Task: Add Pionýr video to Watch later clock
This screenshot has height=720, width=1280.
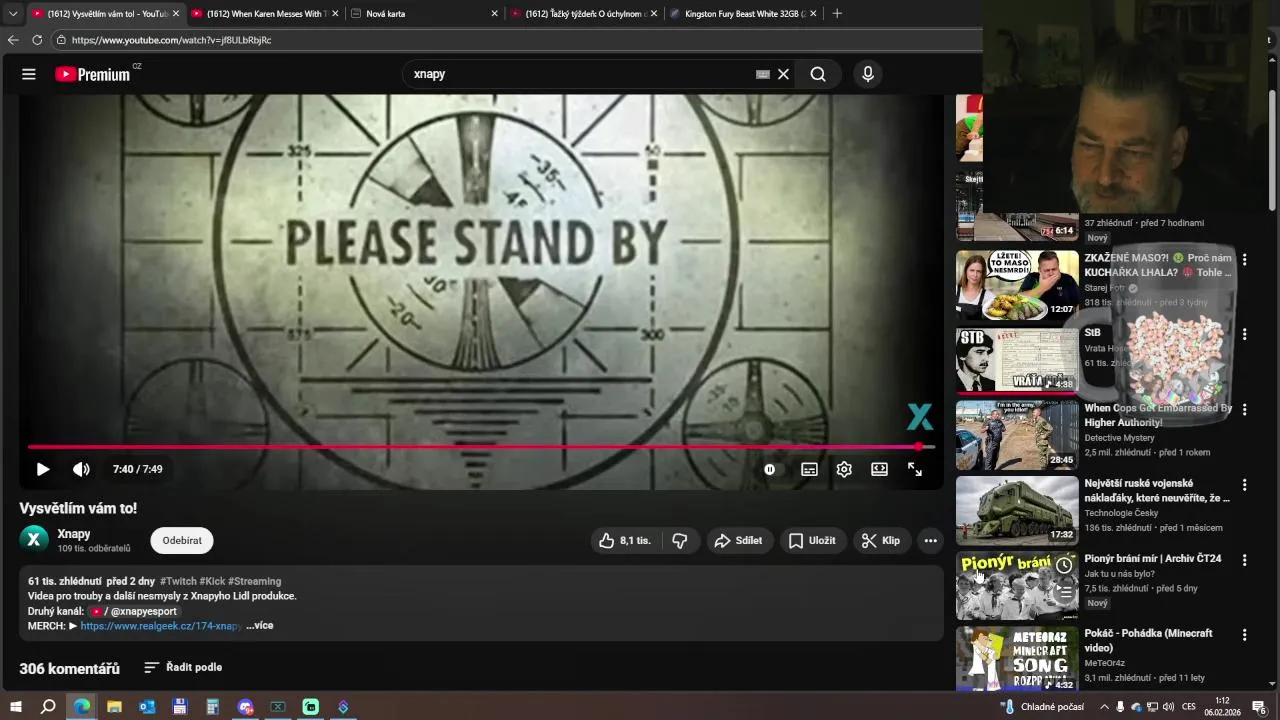Action: point(1064,566)
